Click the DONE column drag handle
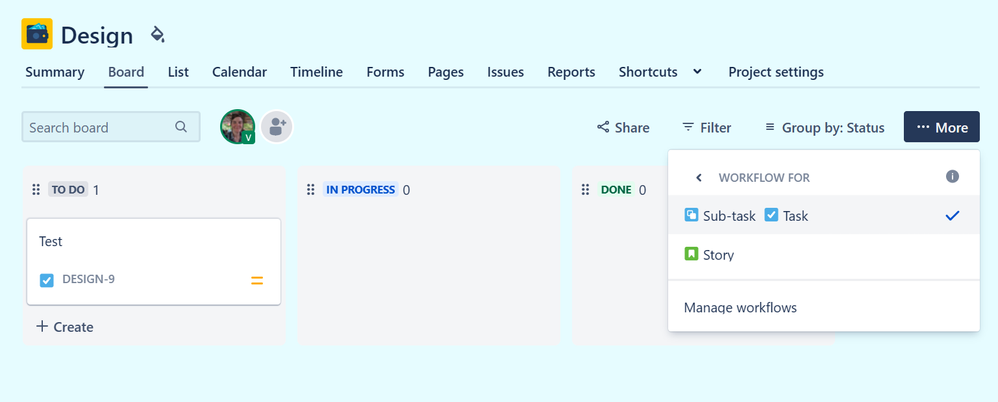This screenshot has width=998, height=402. click(x=586, y=190)
